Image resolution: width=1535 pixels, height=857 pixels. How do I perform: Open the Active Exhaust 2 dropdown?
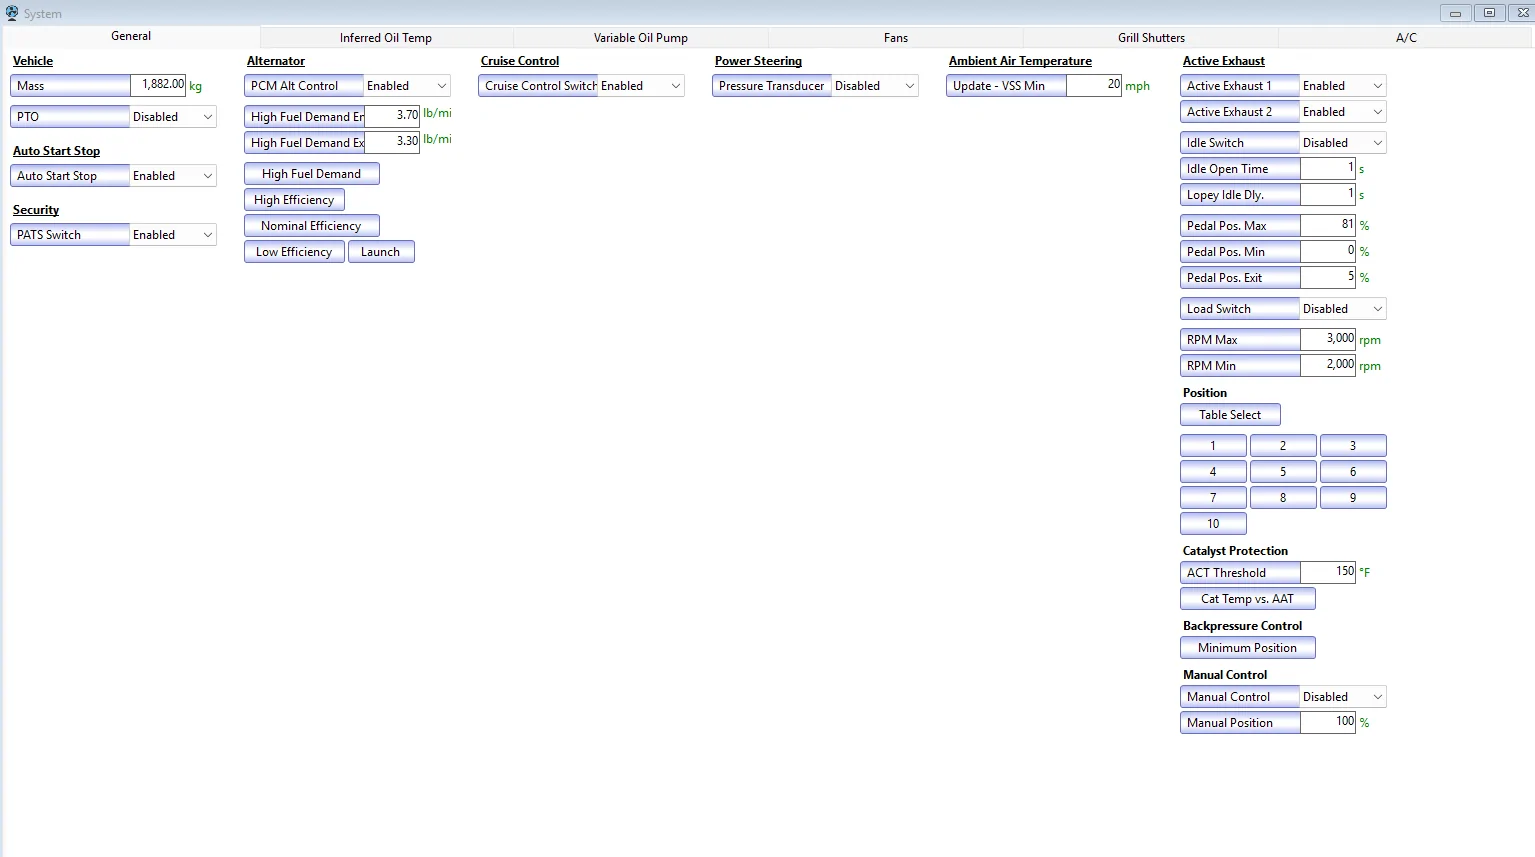(1343, 112)
